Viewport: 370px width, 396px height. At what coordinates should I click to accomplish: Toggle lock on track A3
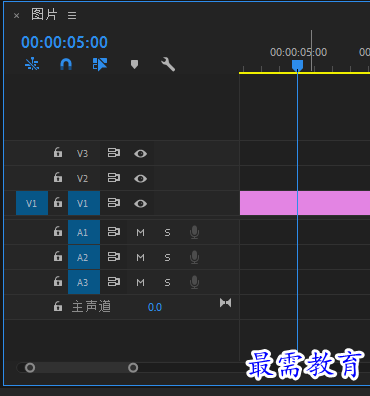click(x=58, y=282)
